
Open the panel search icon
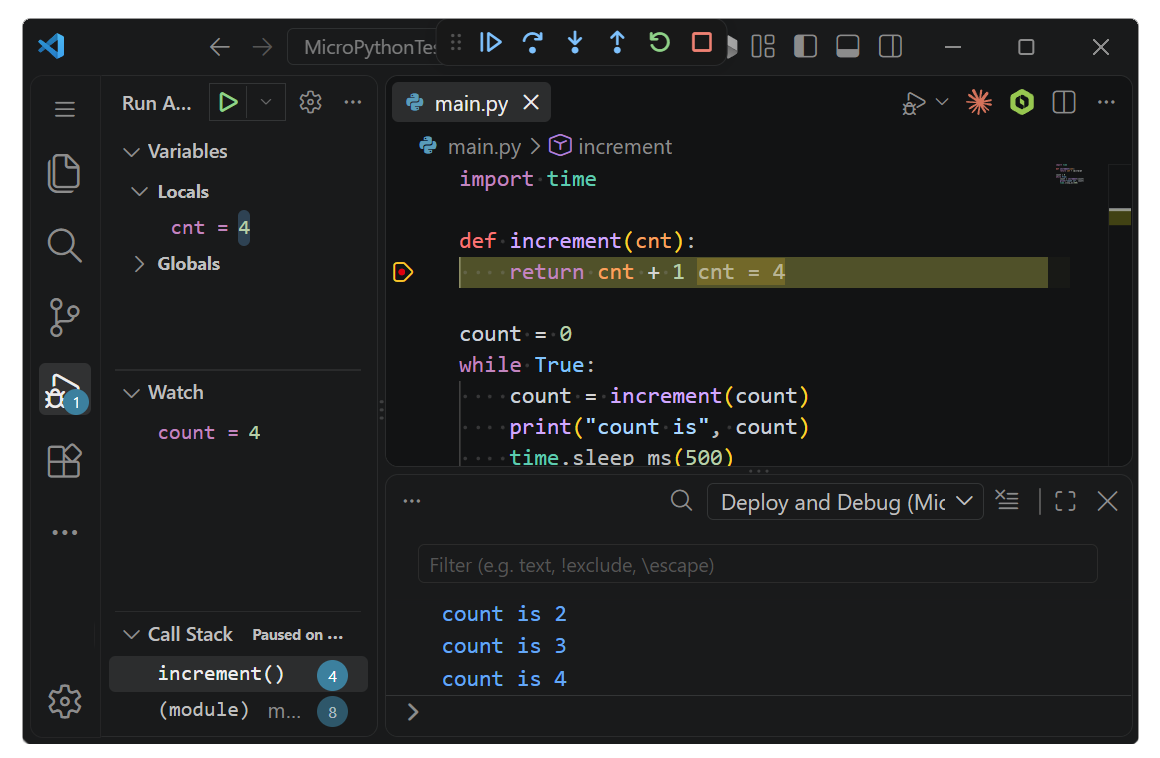pyautogui.click(x=681, y=501)
